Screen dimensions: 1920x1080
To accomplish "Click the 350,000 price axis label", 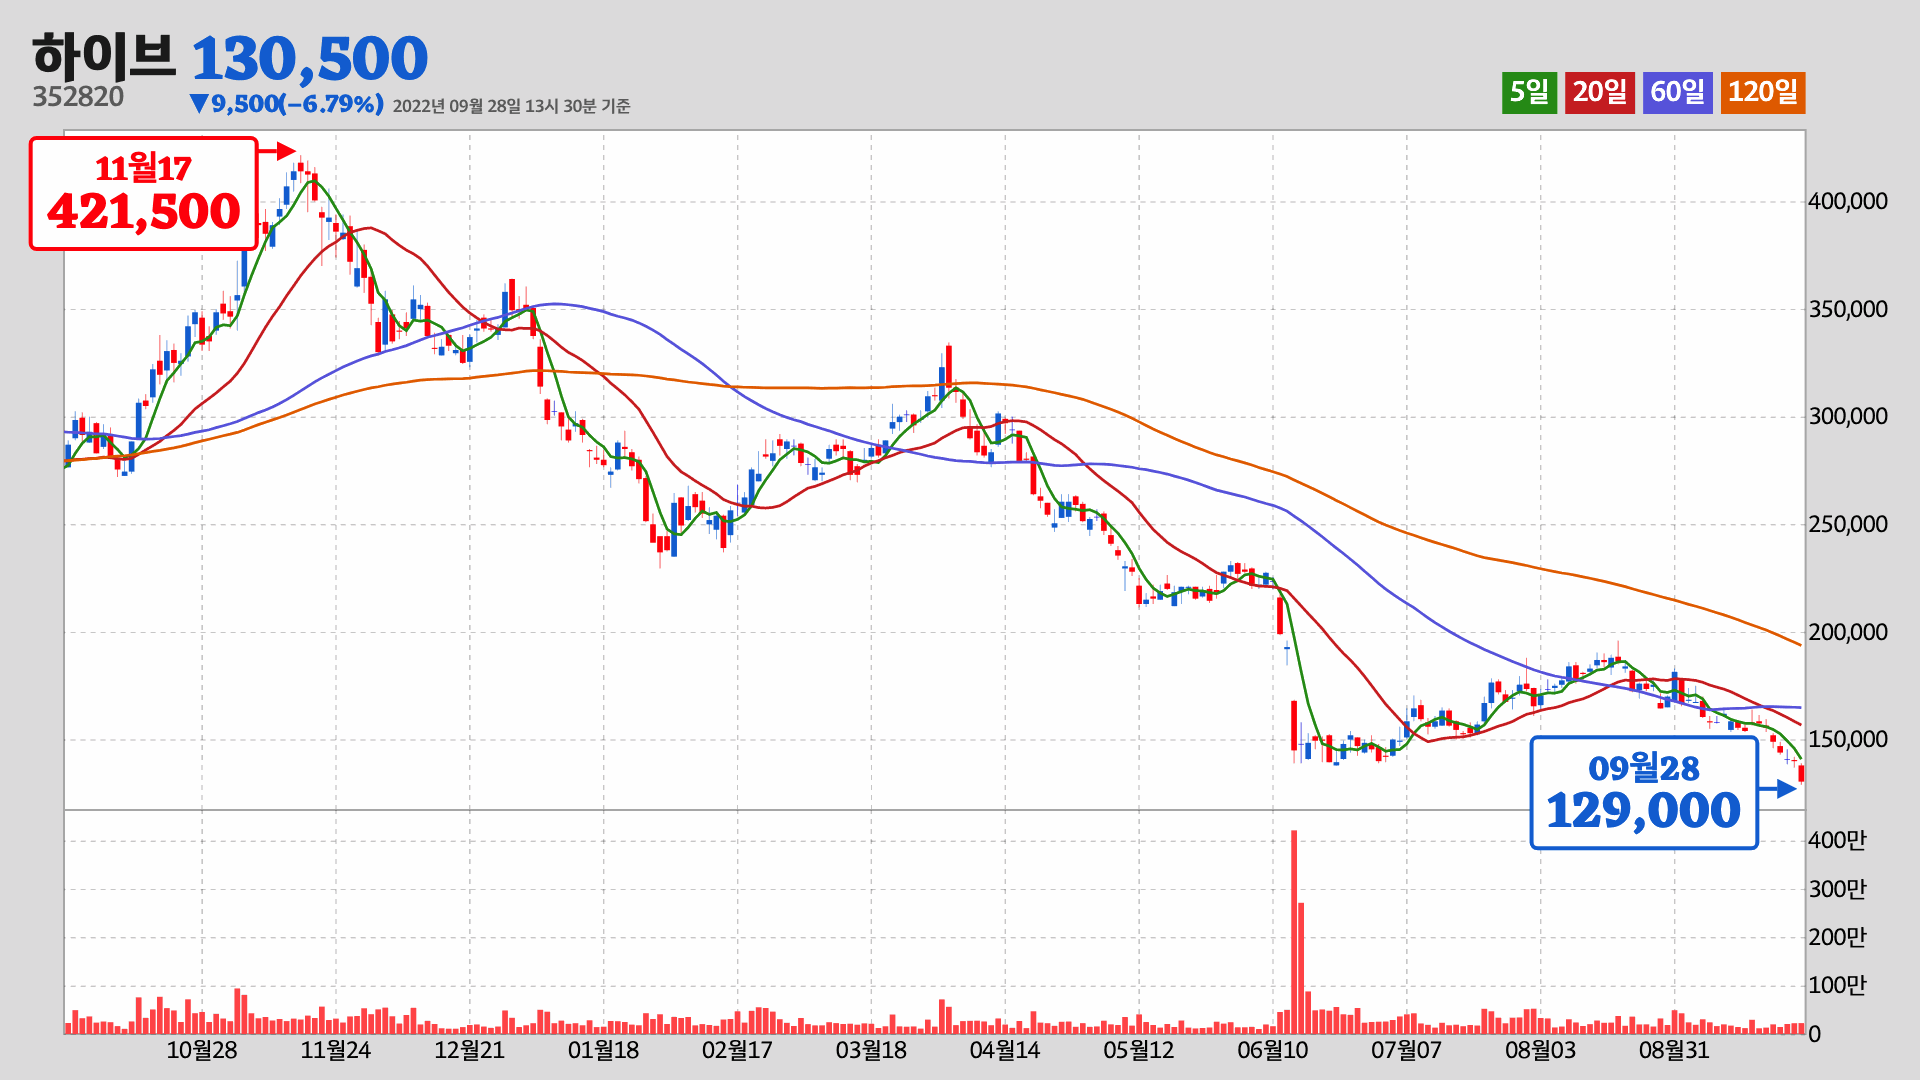I will coord(1848,310).
